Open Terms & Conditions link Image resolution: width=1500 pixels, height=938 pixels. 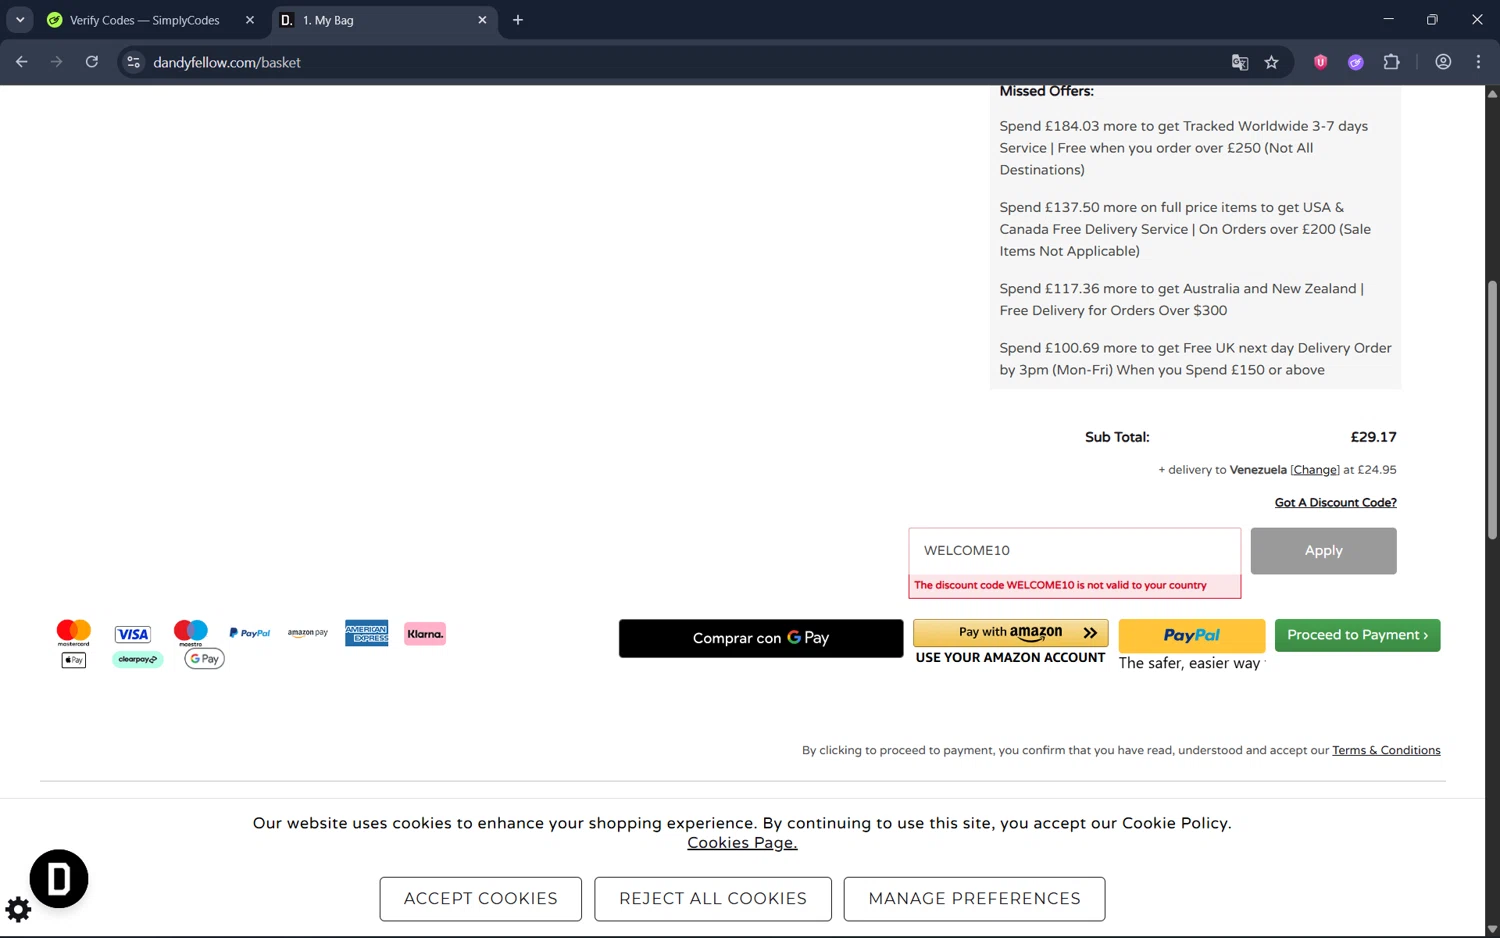1386,750
